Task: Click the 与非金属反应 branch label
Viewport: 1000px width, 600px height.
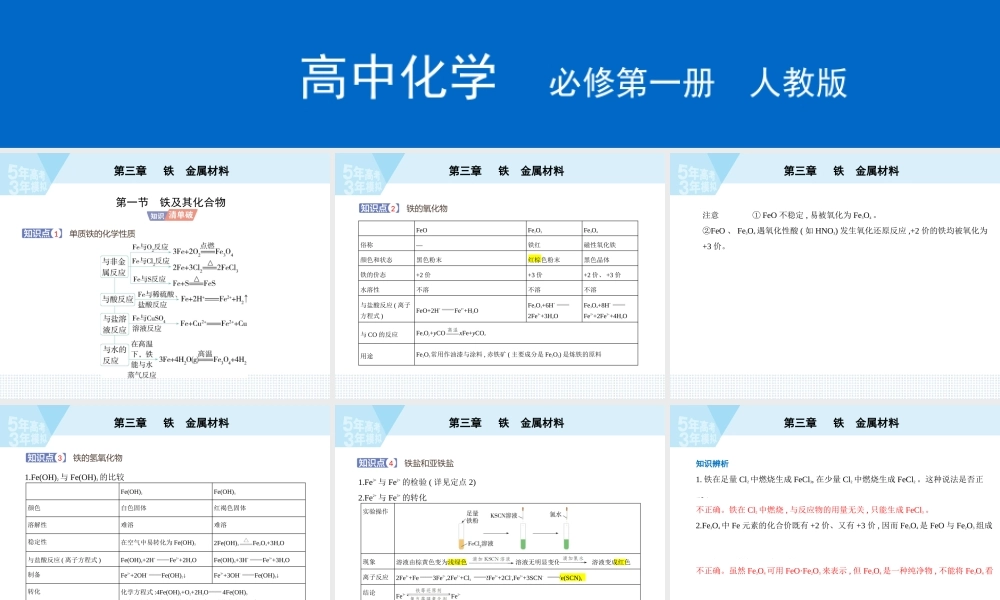Action: coord(114,267)
